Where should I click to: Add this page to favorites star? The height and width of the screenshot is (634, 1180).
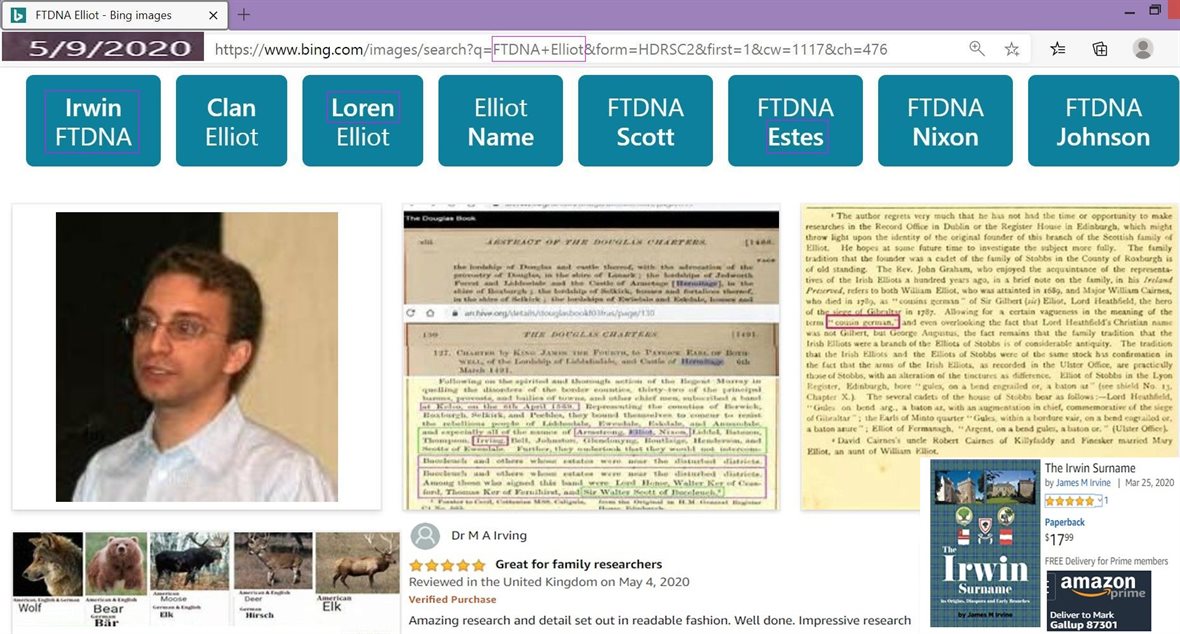pyautogui.click(x=1012, y=49)
